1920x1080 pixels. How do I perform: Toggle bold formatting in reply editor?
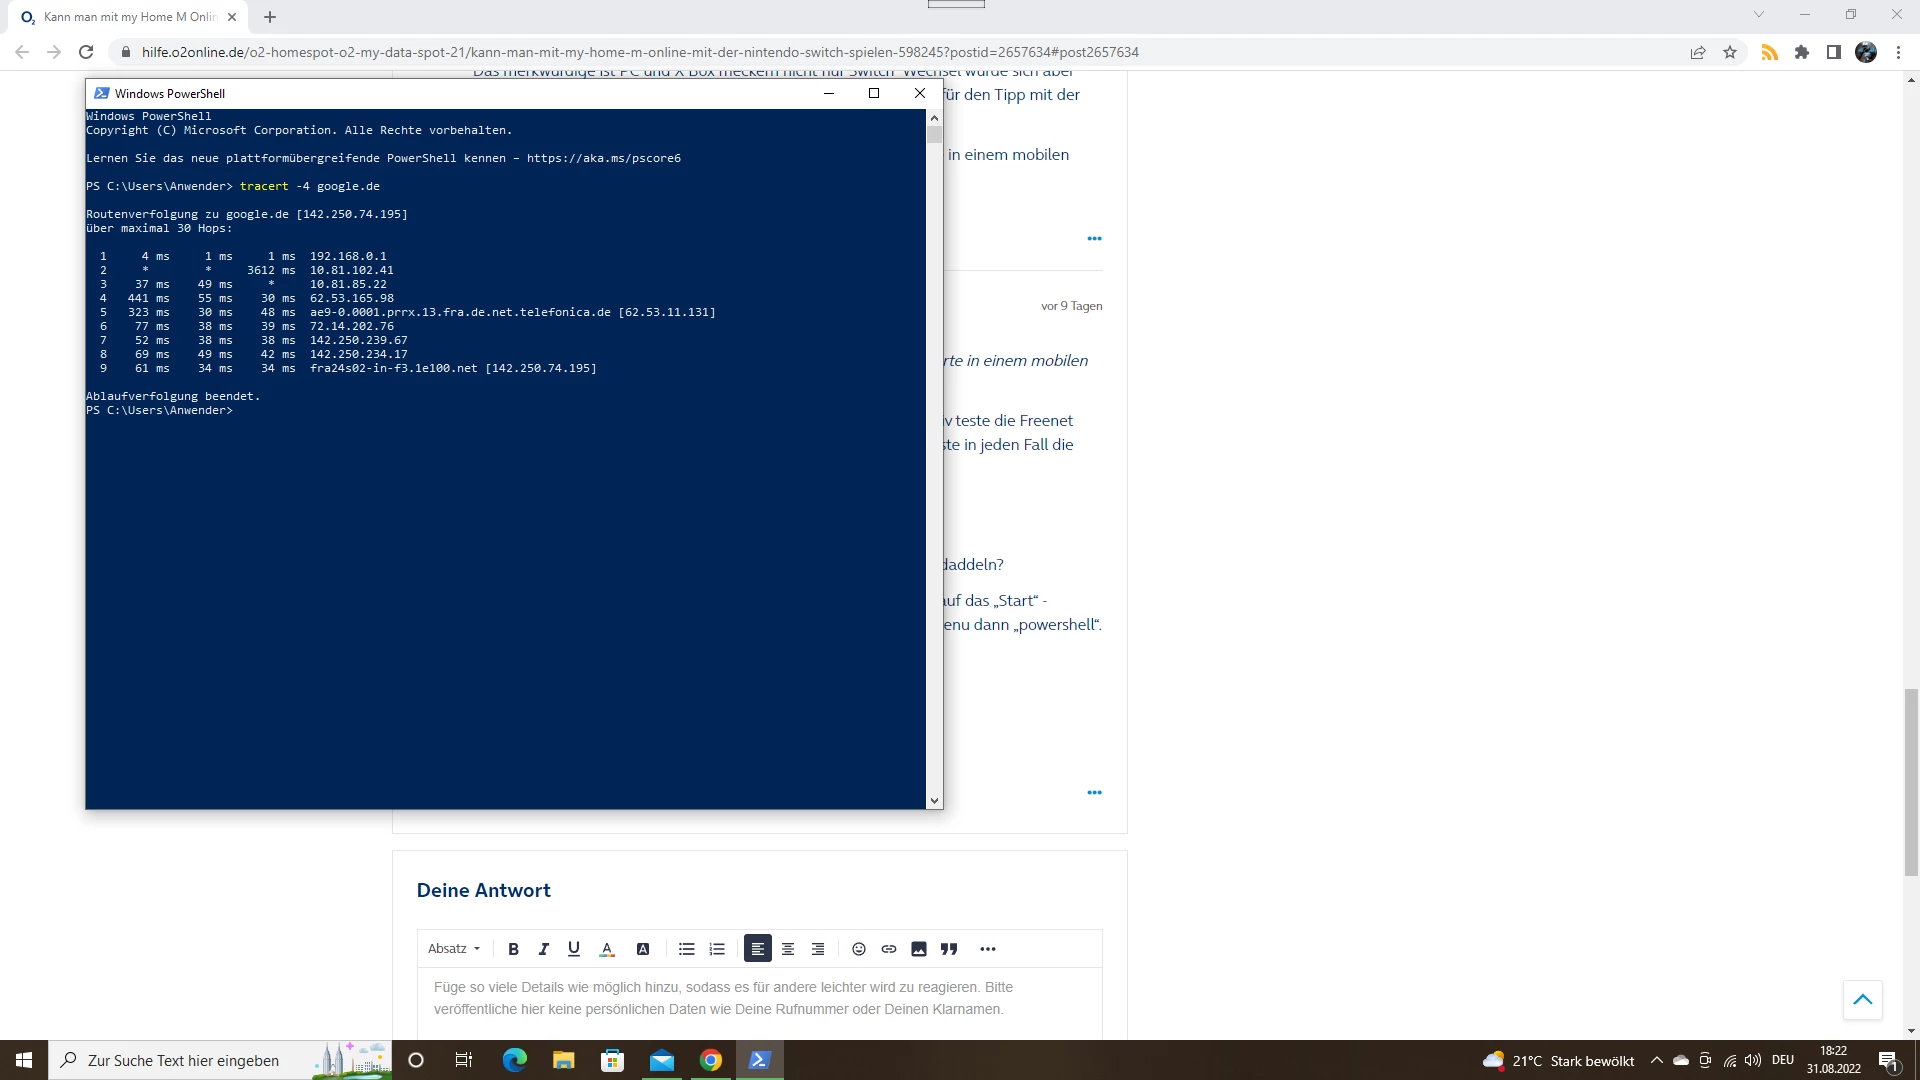click(513, 949)
